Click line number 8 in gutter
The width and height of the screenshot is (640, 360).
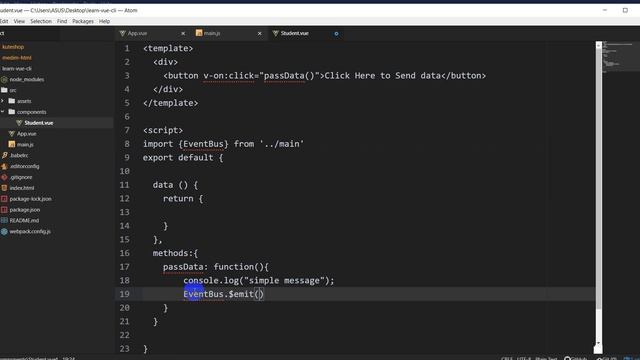[x=127, y=144]
